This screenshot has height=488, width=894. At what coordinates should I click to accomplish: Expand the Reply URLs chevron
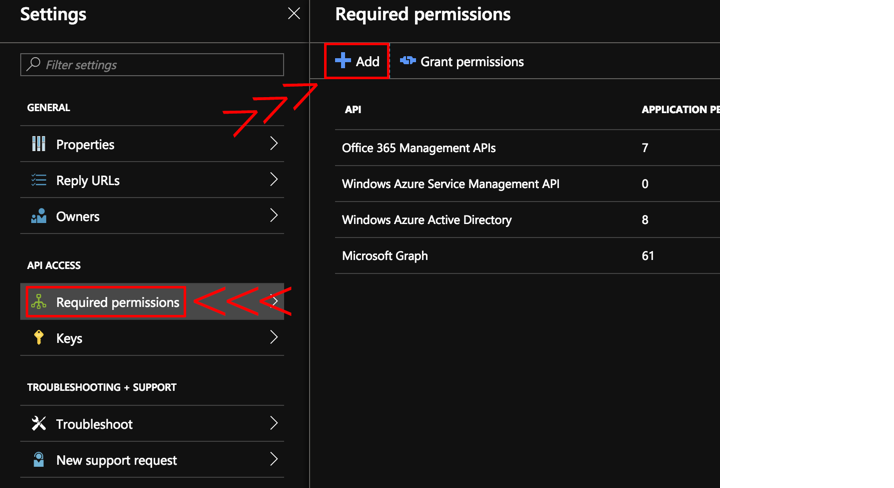coord(274,180)
